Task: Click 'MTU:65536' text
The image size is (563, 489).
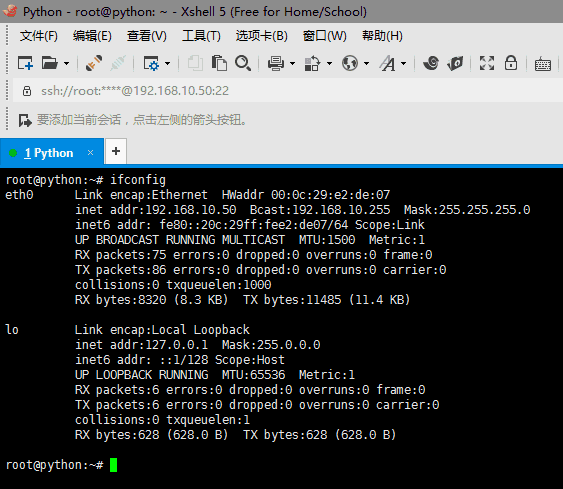Action: 253,375
